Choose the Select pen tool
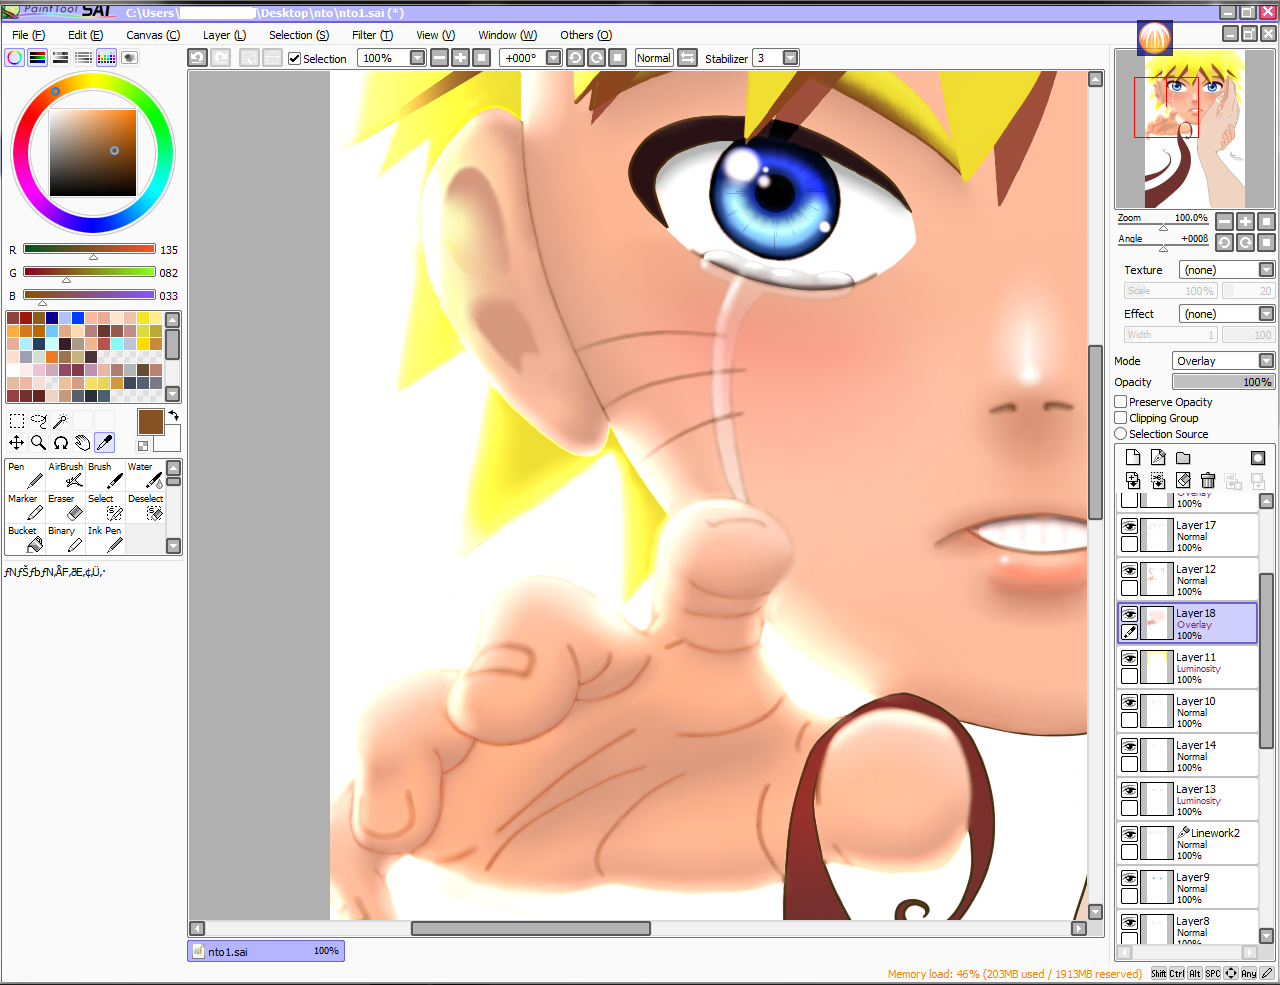This screenshot has height=985, width=1280. tap(105, 507)
